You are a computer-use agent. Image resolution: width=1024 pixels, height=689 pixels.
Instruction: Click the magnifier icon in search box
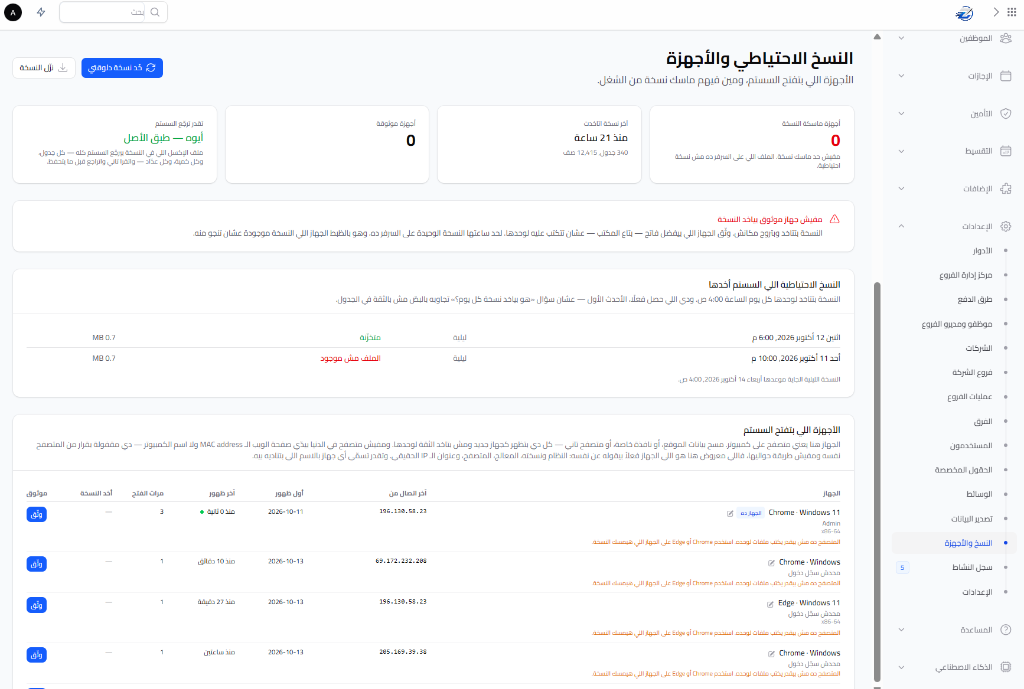coord(155,12)
